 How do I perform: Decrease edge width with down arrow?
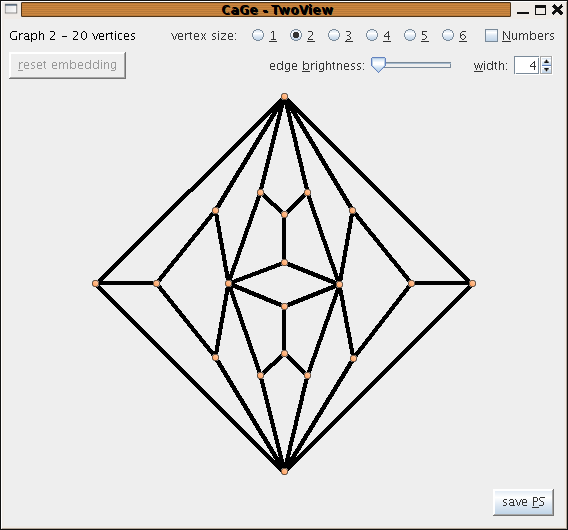(546, 70)
